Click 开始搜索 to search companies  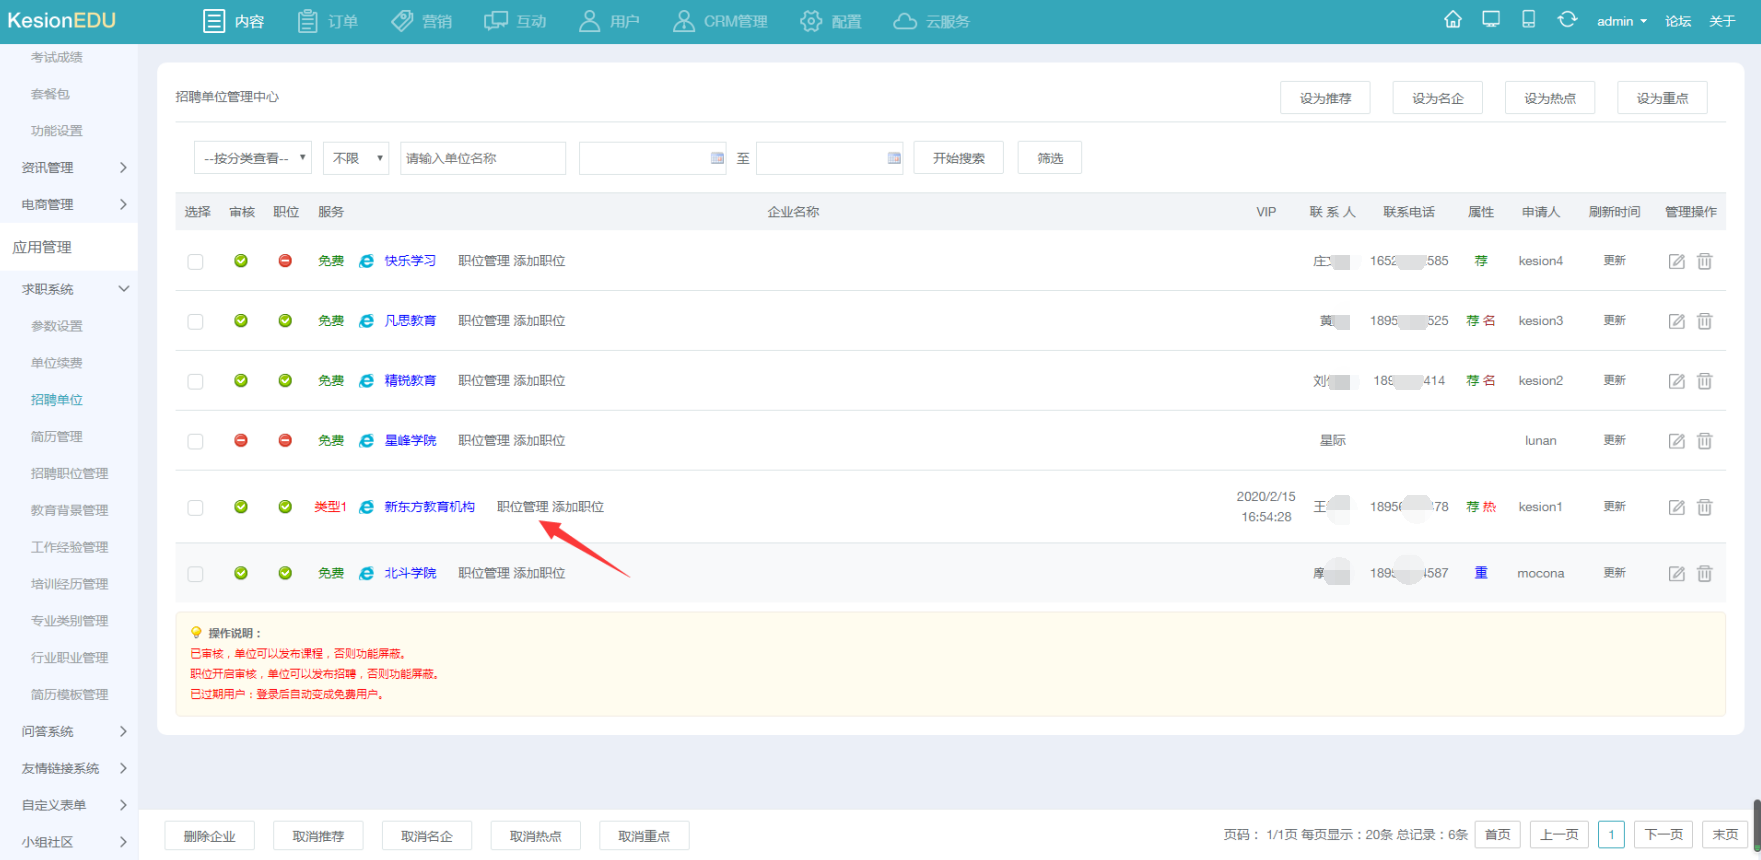(959, 158)
